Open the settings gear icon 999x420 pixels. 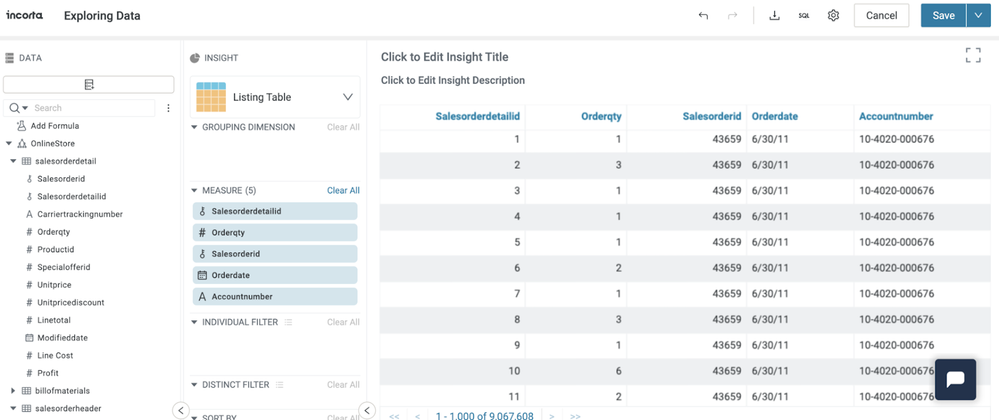coord(833,16)
